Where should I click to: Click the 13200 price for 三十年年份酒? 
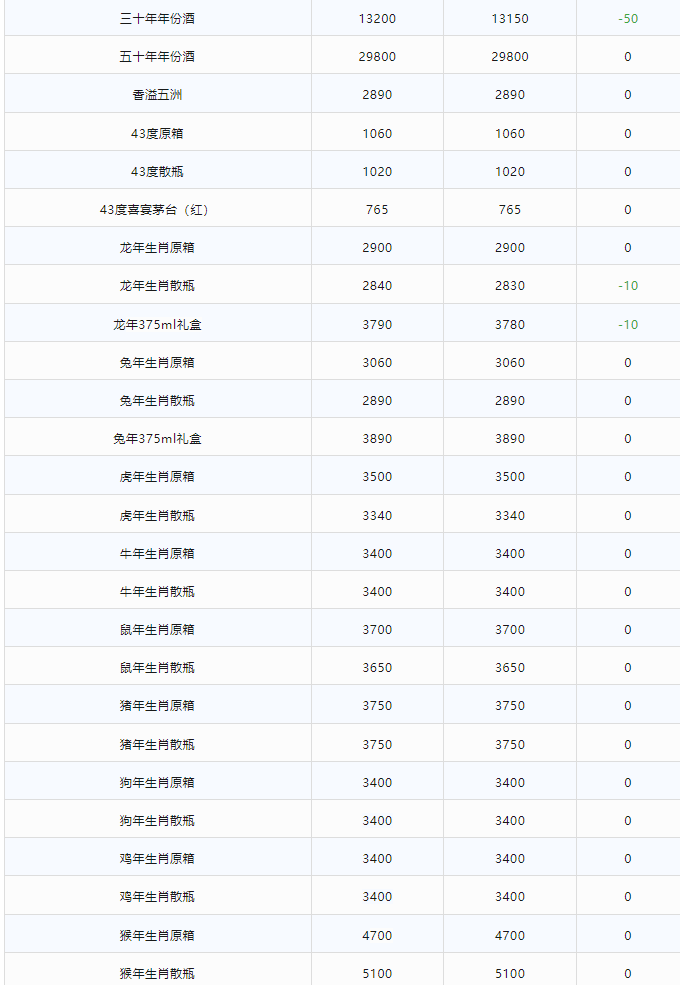377,19
